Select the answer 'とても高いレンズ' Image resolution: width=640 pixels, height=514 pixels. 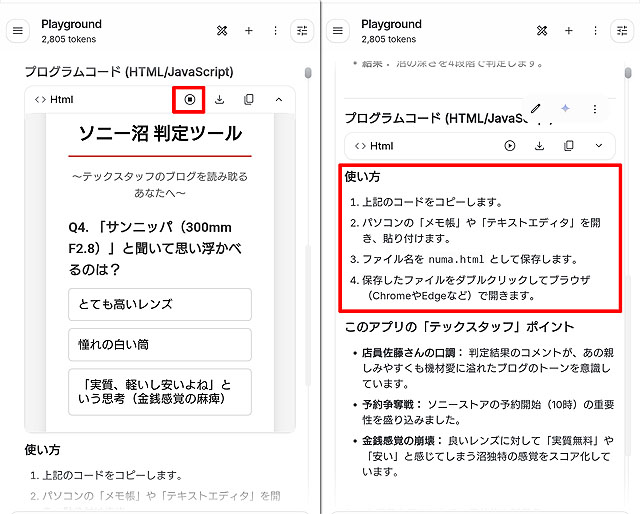160,304
